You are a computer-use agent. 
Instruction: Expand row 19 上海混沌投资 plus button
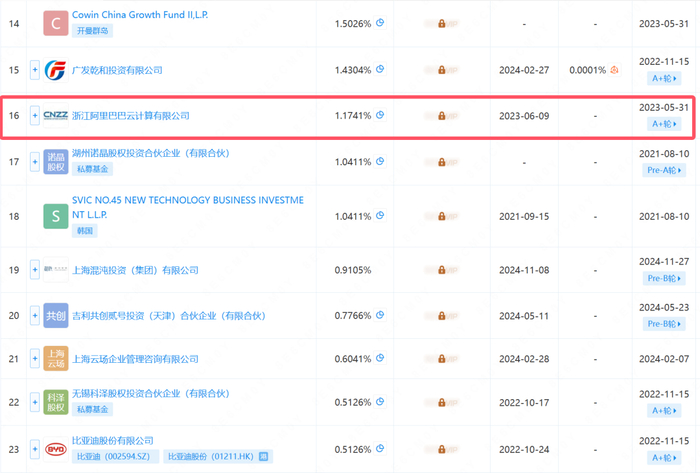pos(35,270)
